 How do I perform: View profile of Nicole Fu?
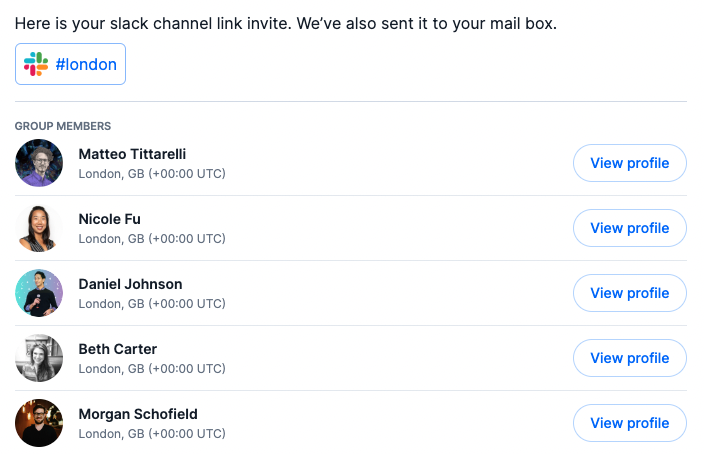click(629, 228)
